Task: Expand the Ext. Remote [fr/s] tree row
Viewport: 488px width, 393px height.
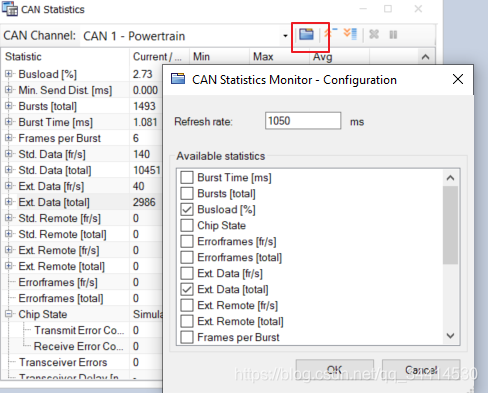Action: click(9, 250)
